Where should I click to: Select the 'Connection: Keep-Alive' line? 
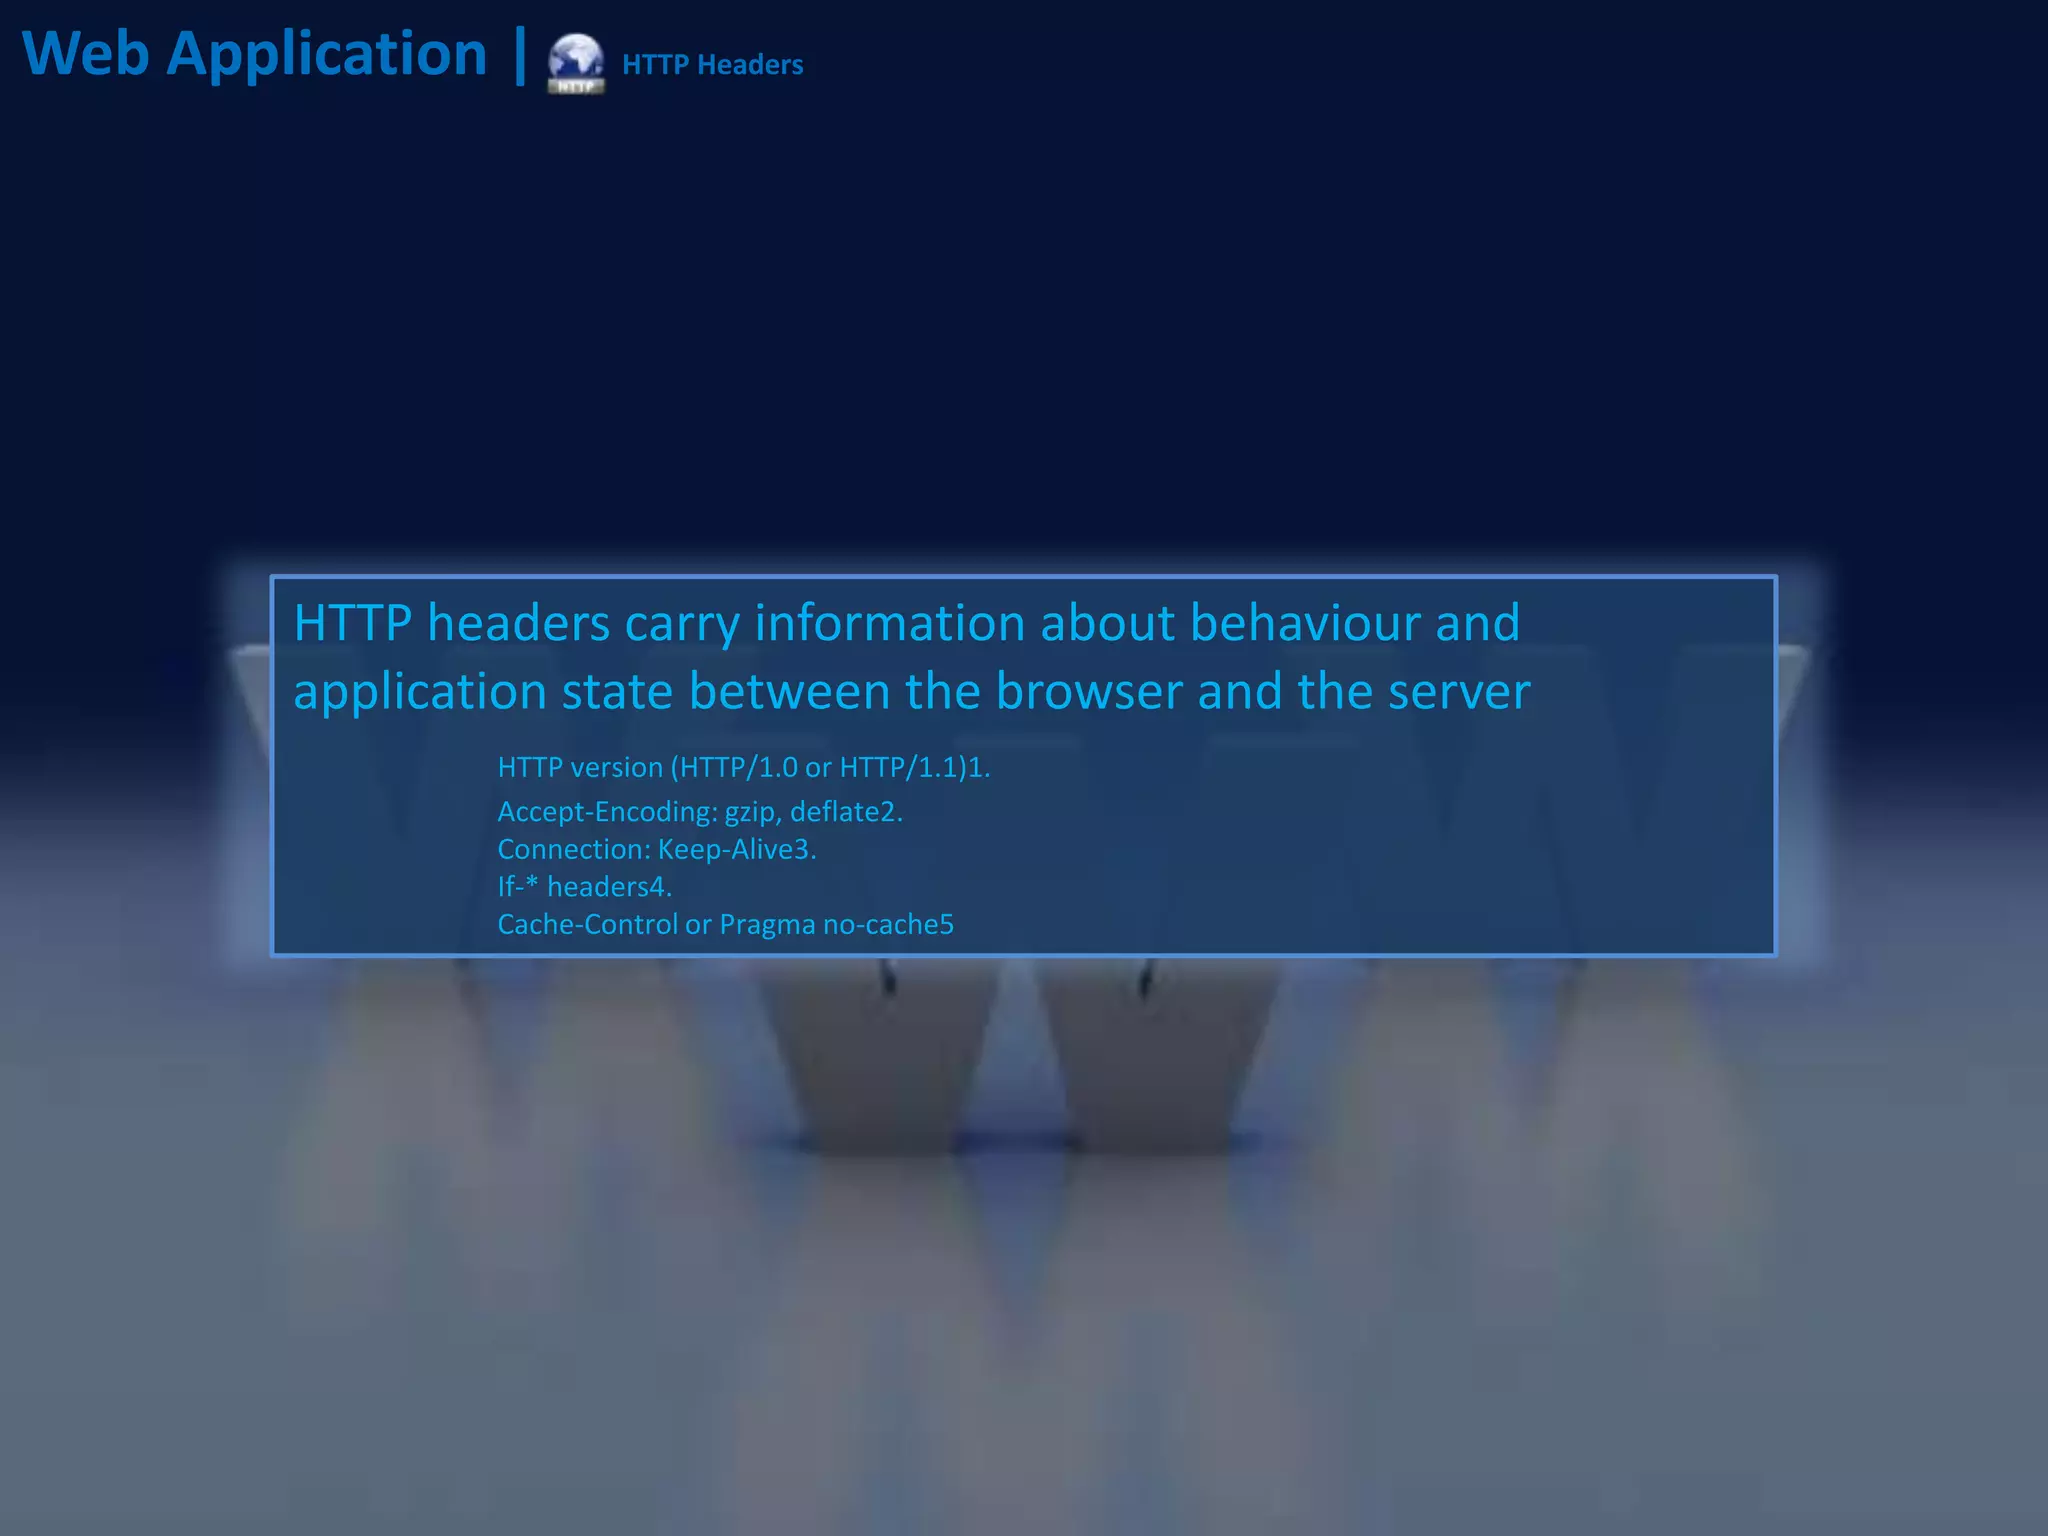click(x=657, y=849)
